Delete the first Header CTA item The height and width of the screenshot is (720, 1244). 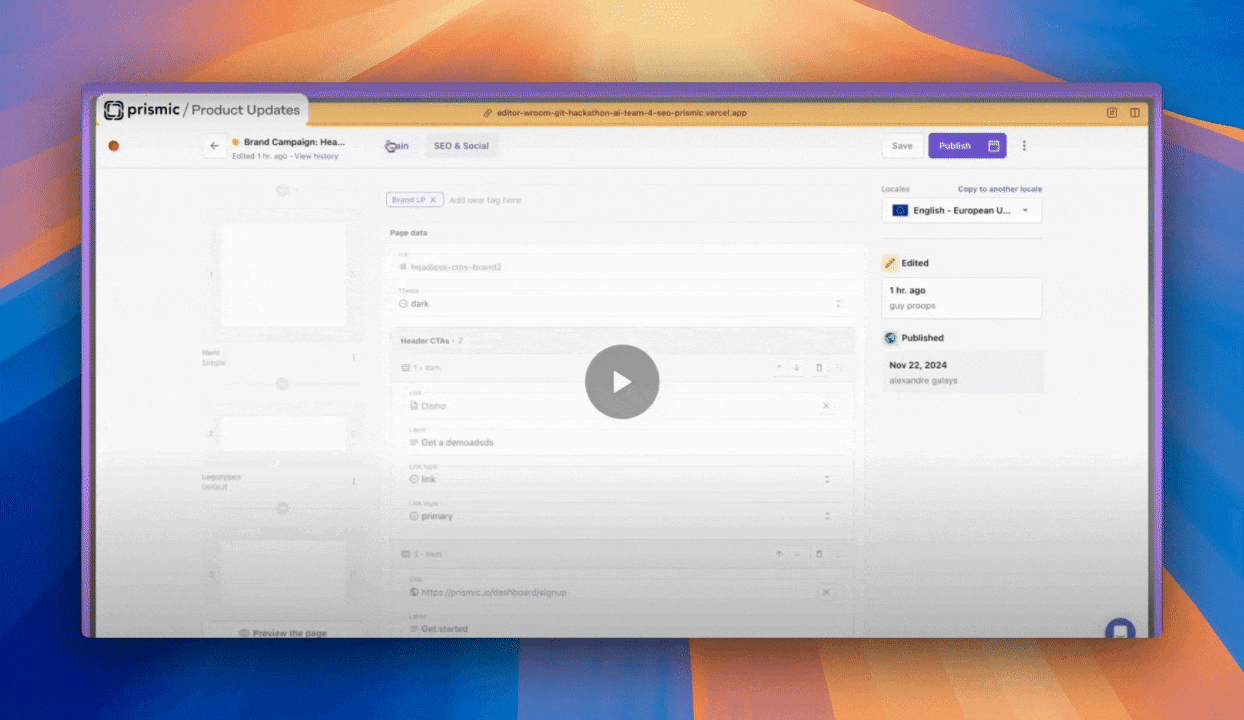tap(819, 367)
